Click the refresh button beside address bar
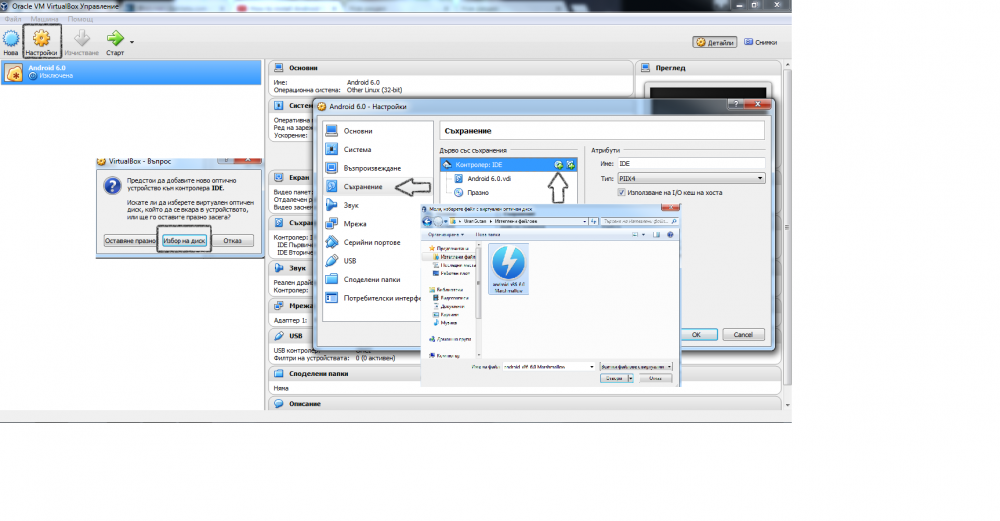This screenshot has height=521, width=1000. point(594,221)
